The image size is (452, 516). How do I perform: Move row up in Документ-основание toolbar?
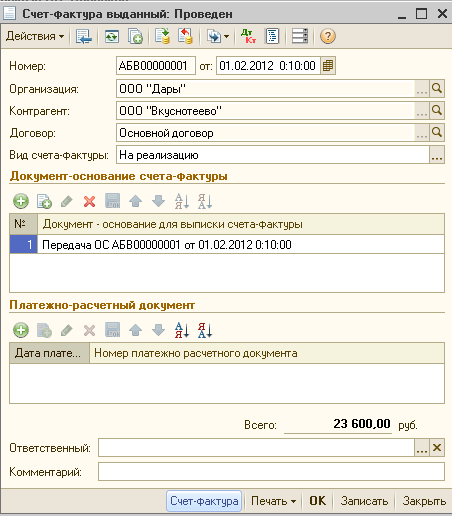click(x=136, y=201)
